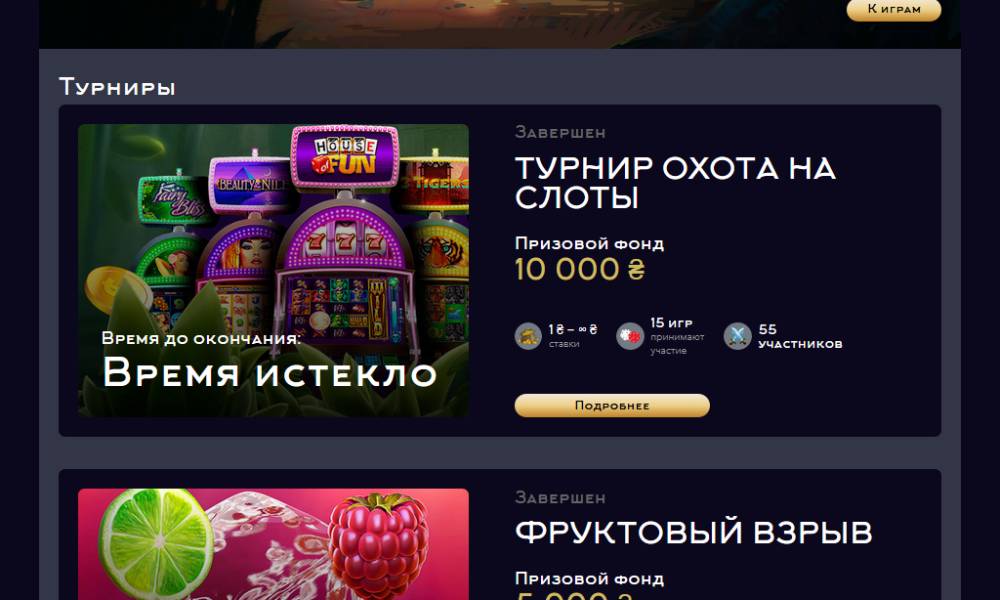Click the 'Турниры' section heading
Screen dimensions: 1000x600
tap(117, 87)
